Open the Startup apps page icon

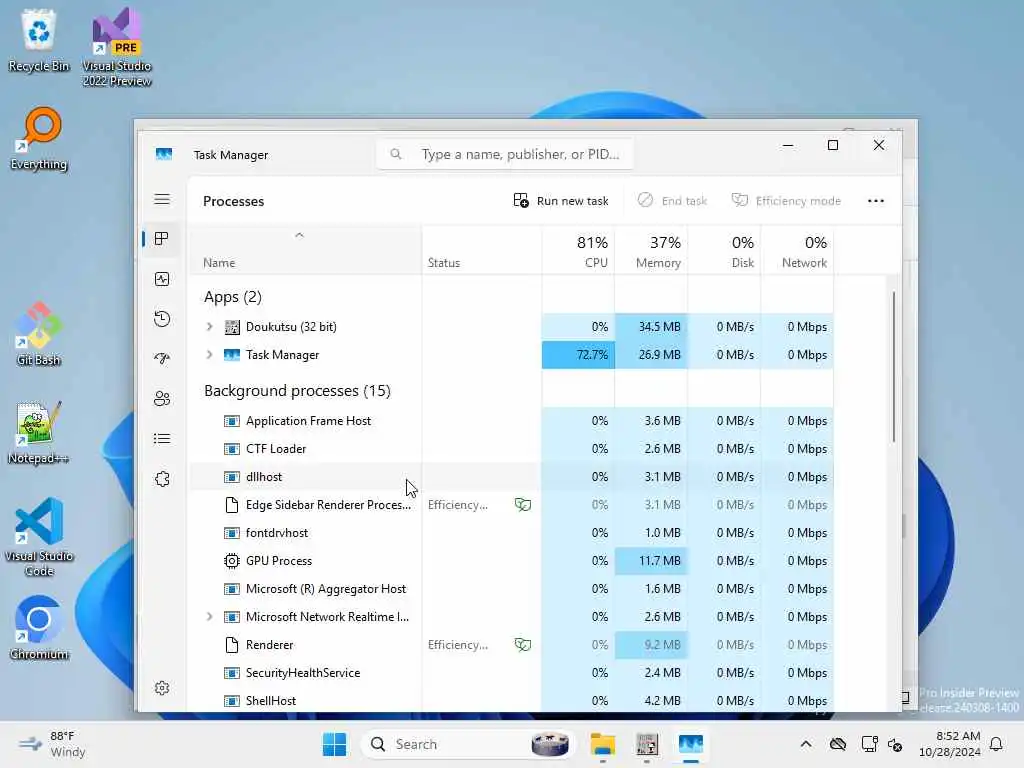pos(162,359)
